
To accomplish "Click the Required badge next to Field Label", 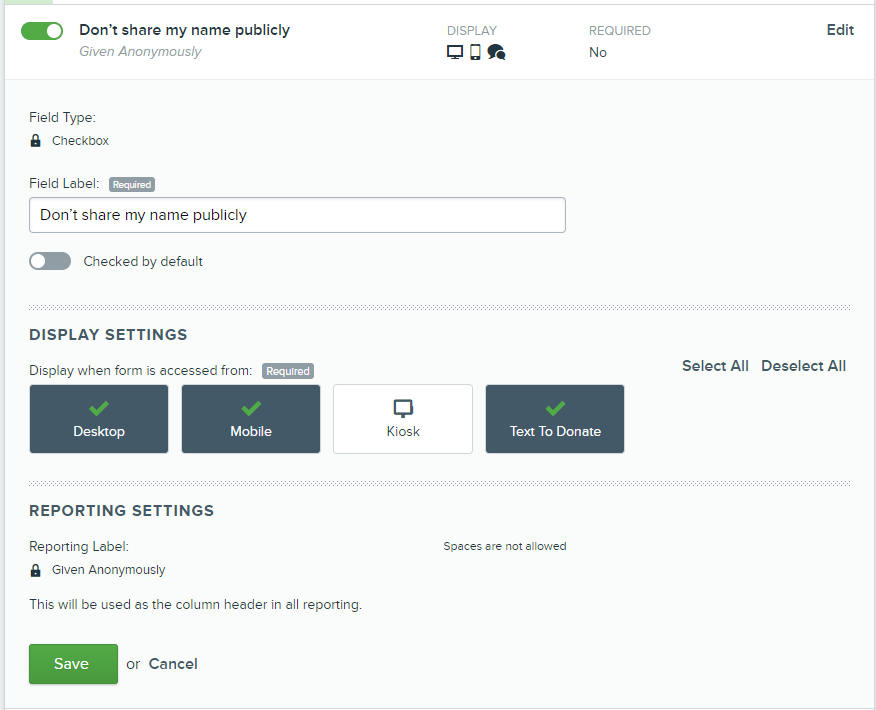I will point(132,184).
